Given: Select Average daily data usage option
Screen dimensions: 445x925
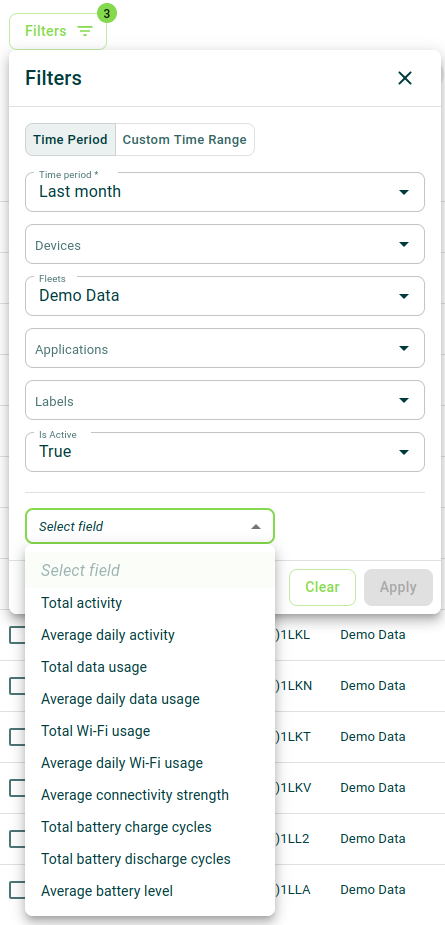Looking at the screenshot, I should pos(150,699).
